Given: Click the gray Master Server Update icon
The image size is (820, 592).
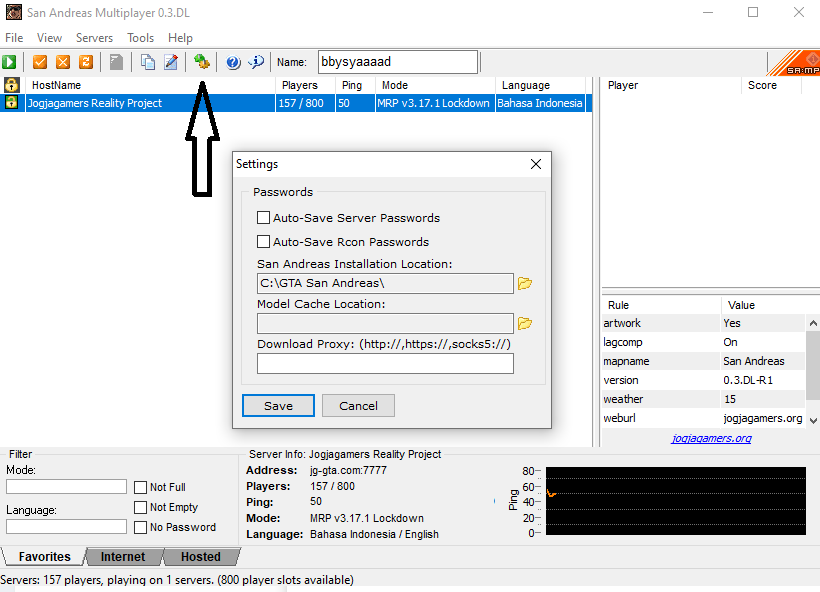Looking at the screenshot, I should 116,62.
